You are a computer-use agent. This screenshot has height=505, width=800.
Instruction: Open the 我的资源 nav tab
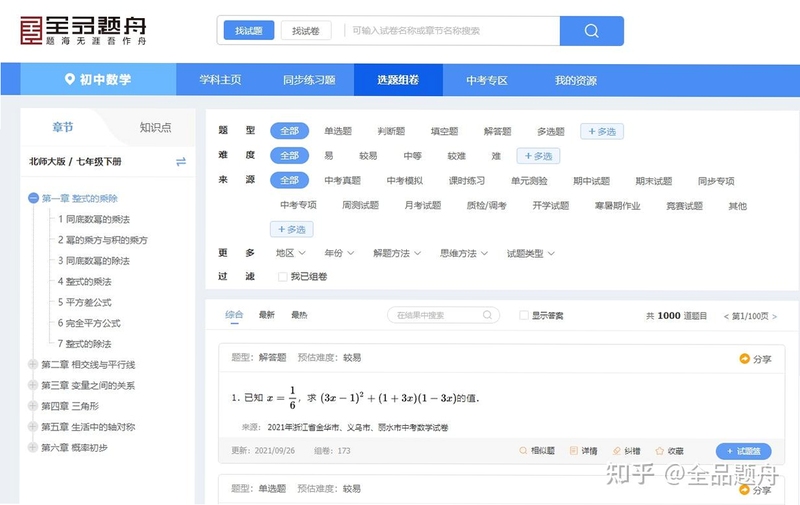(576, 80)
